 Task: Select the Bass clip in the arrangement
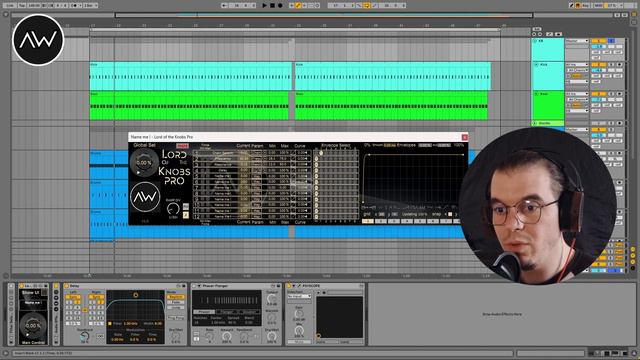(189, 106)
